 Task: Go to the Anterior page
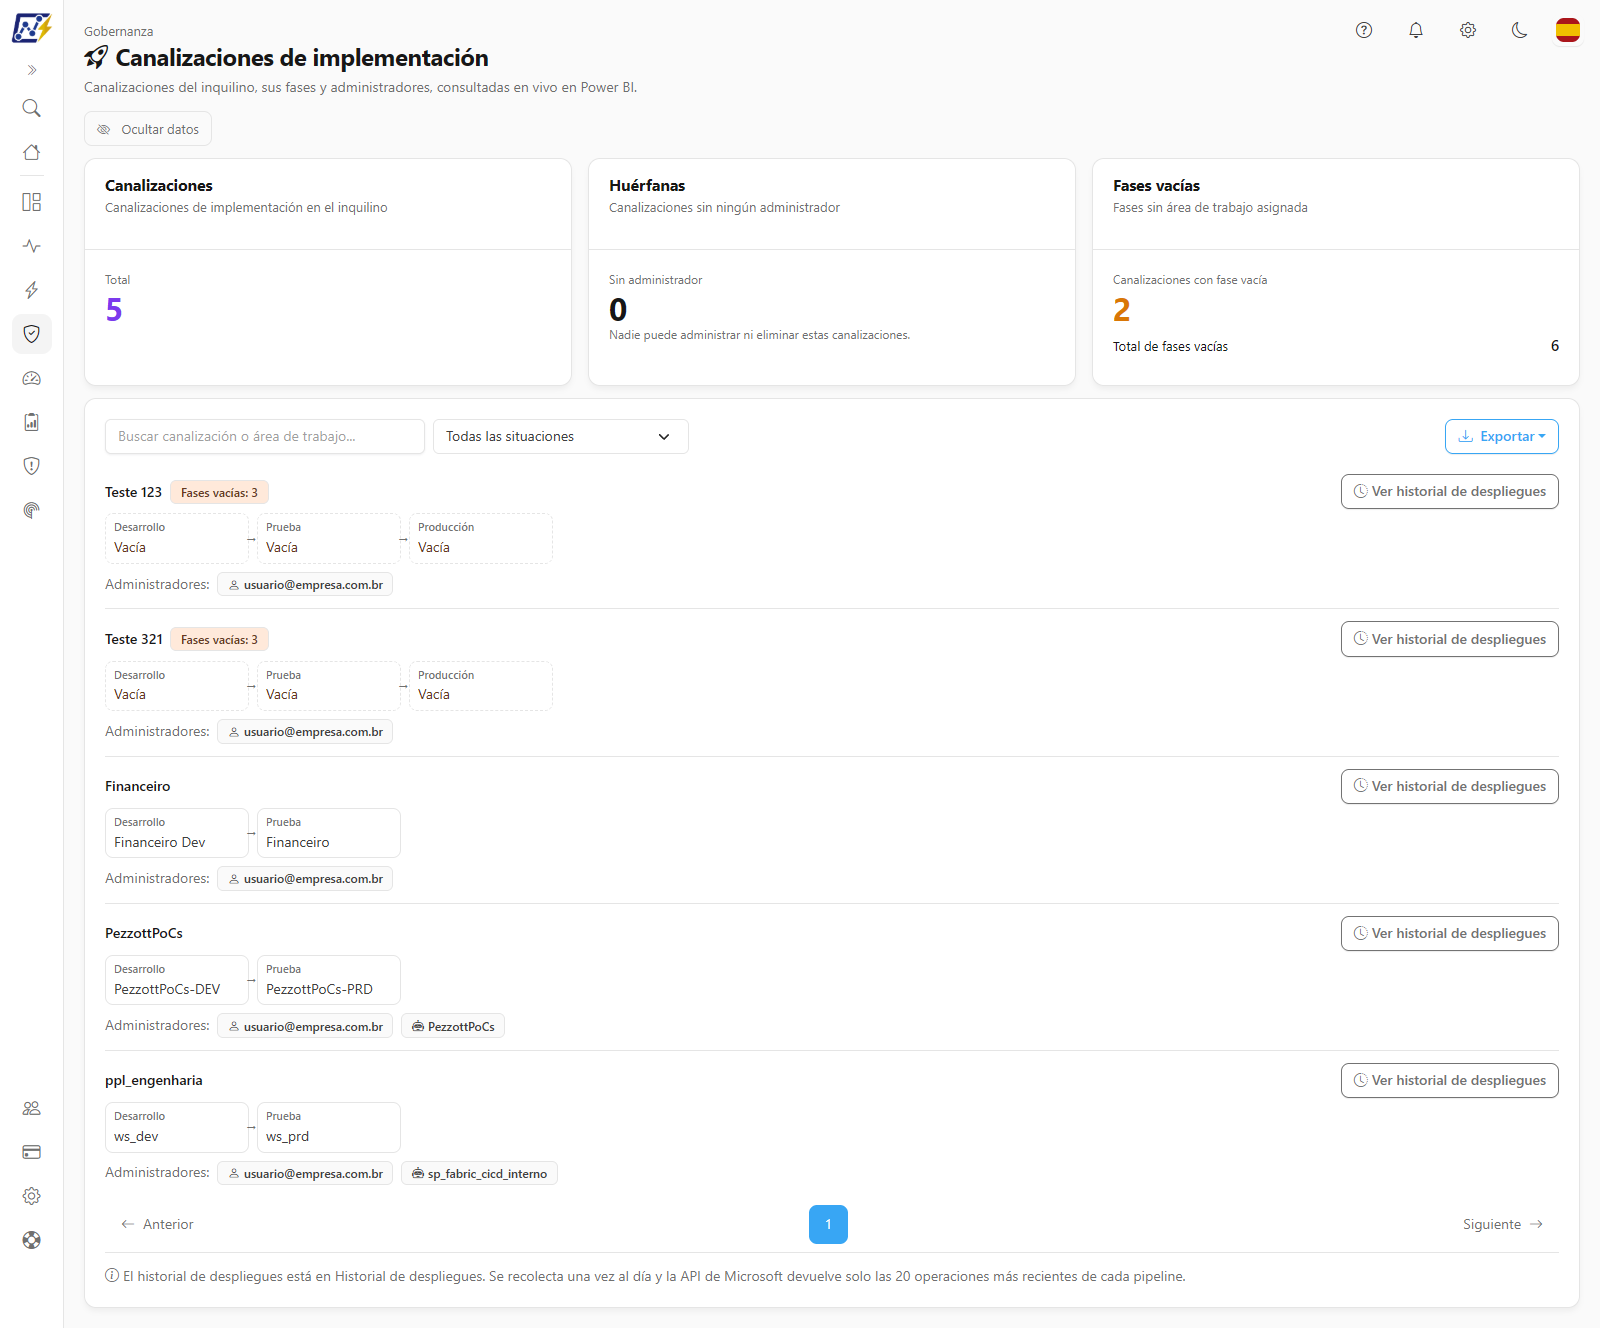tap(157, 1224)
